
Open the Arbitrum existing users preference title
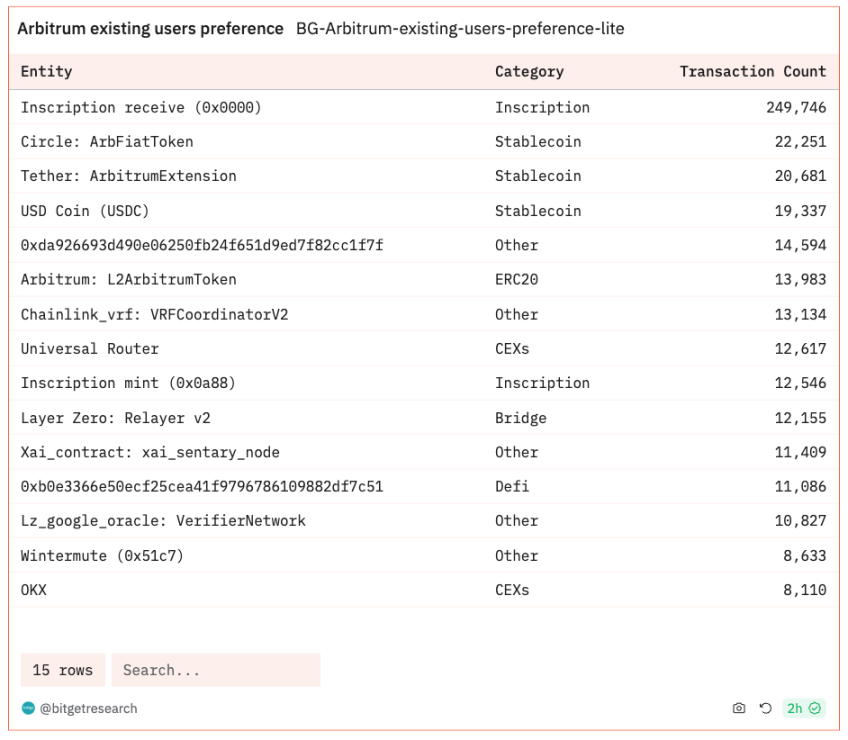pos(150,28)
